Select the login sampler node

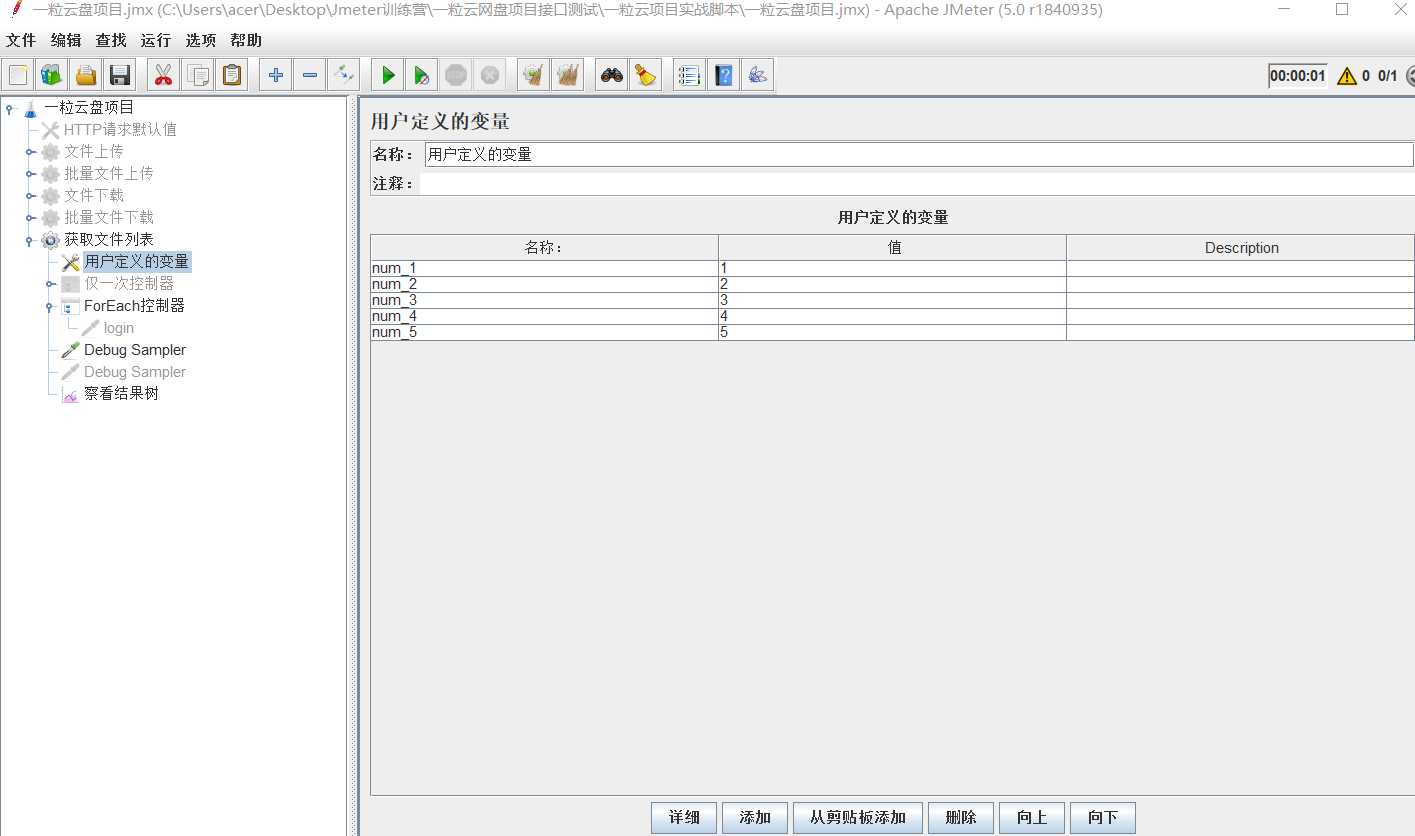click(x=118, y=328)
